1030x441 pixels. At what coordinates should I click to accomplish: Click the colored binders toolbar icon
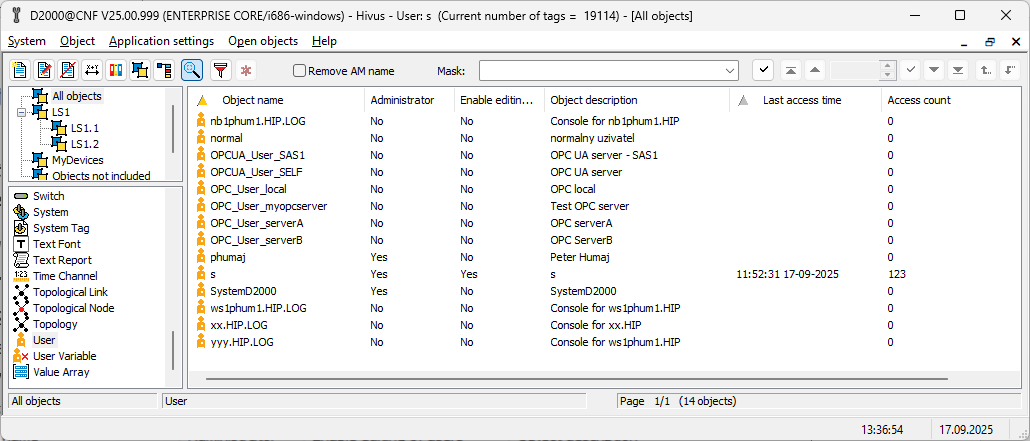[x=116, y=70]
